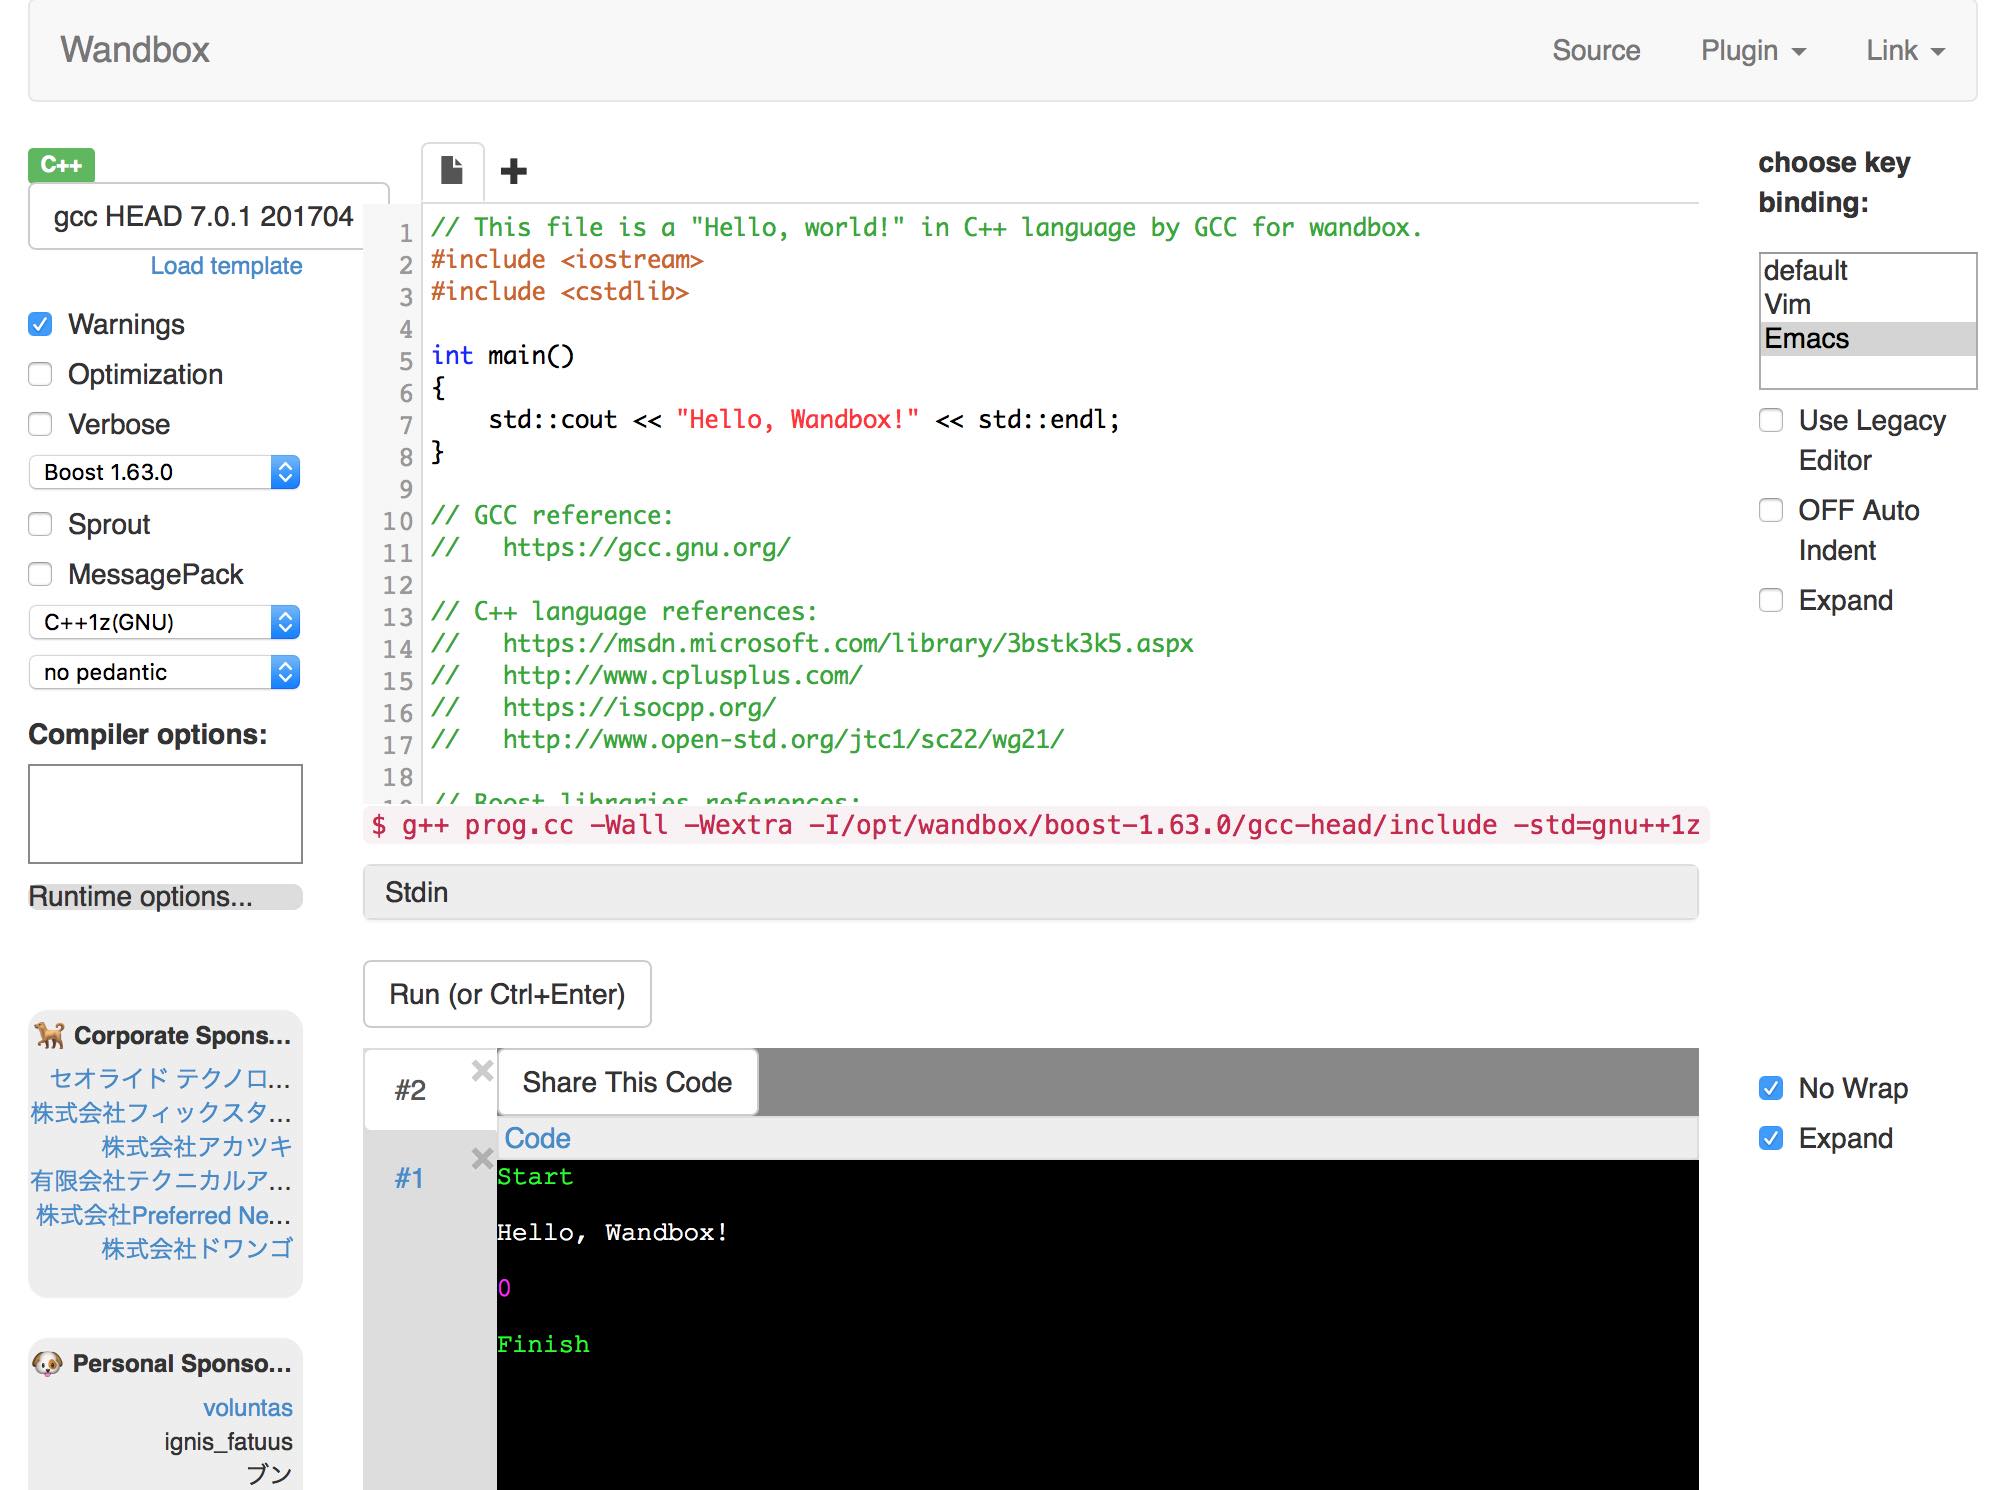Click the Share This Code button
Viewport: 2006px width, 1490px height.
click(626, 1081)
